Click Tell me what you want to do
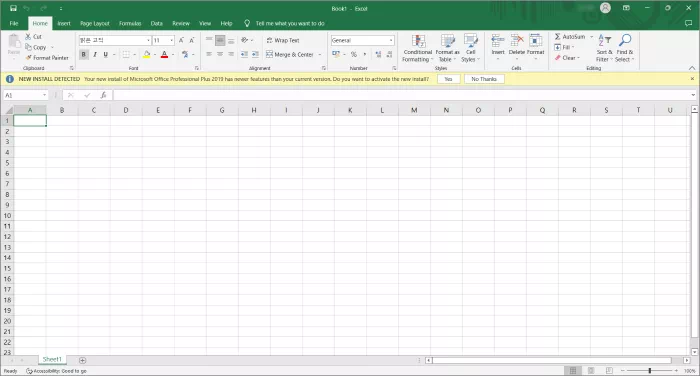This screenshot has width=700, height=376. tap(290, 23)
